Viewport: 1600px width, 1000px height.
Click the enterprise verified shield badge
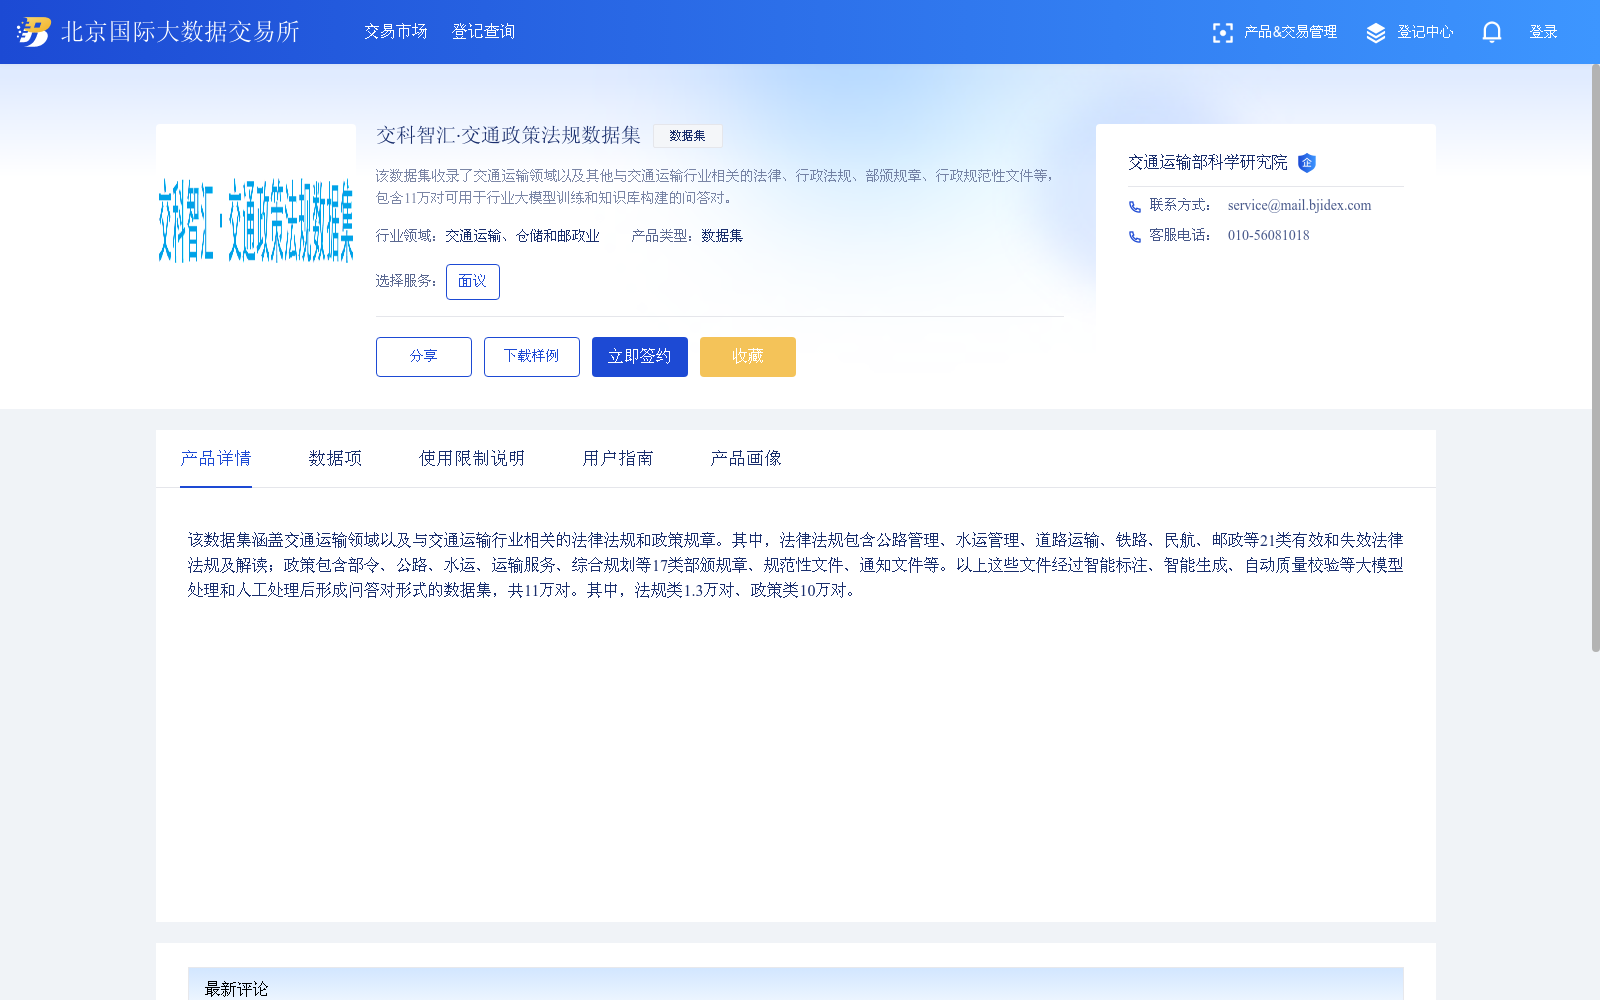[x=1306, y=163]
